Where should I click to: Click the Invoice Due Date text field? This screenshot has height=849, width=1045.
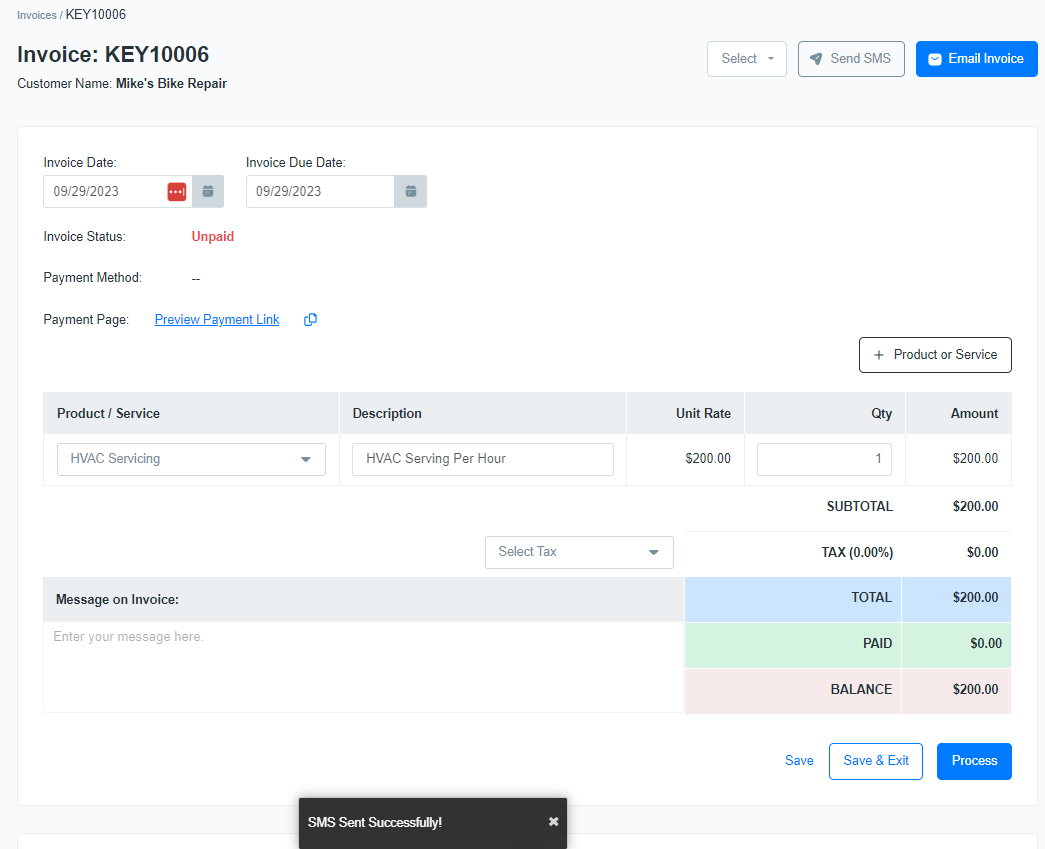pos(320,191)
